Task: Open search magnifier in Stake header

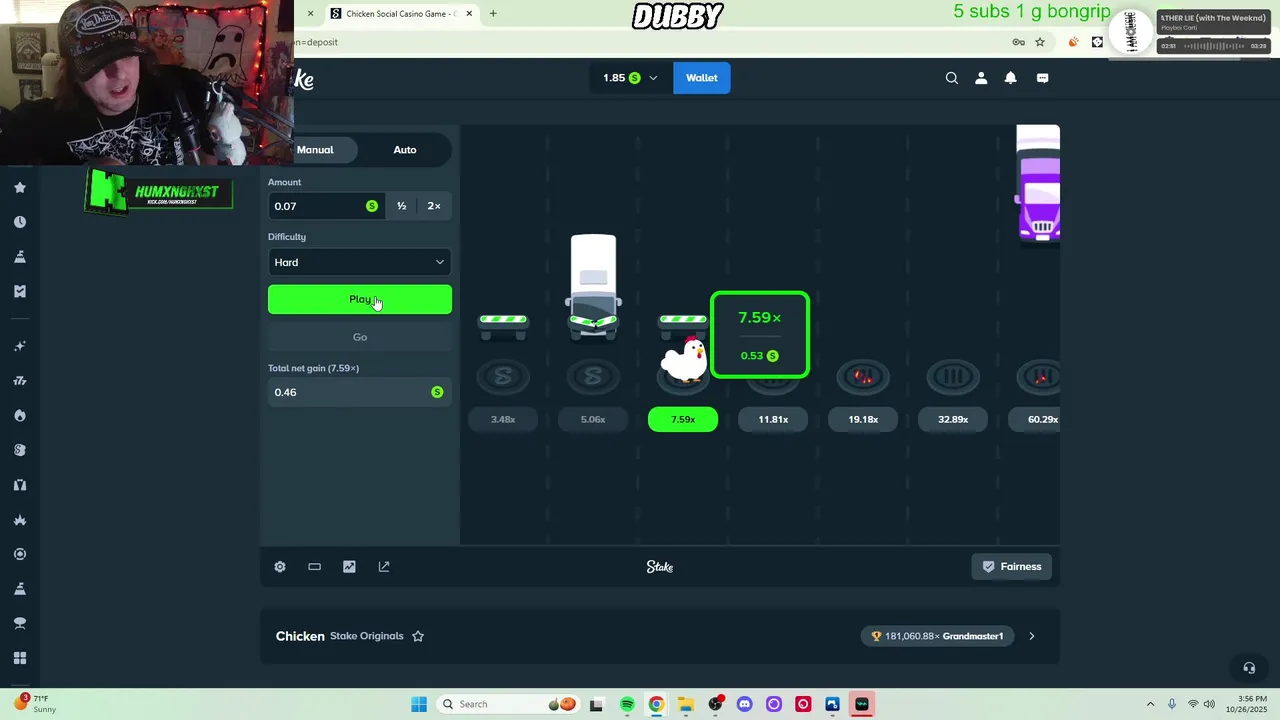Action: (952, 78)
